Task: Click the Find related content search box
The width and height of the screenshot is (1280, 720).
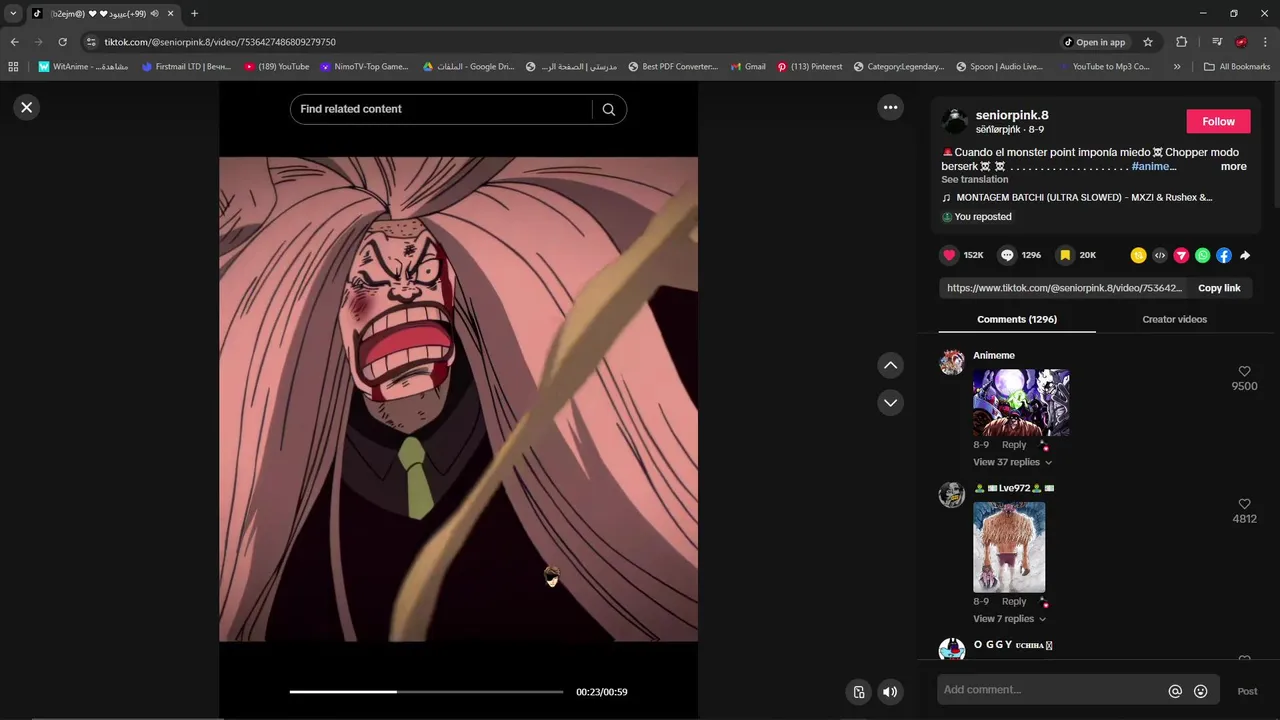Action: 442,109
